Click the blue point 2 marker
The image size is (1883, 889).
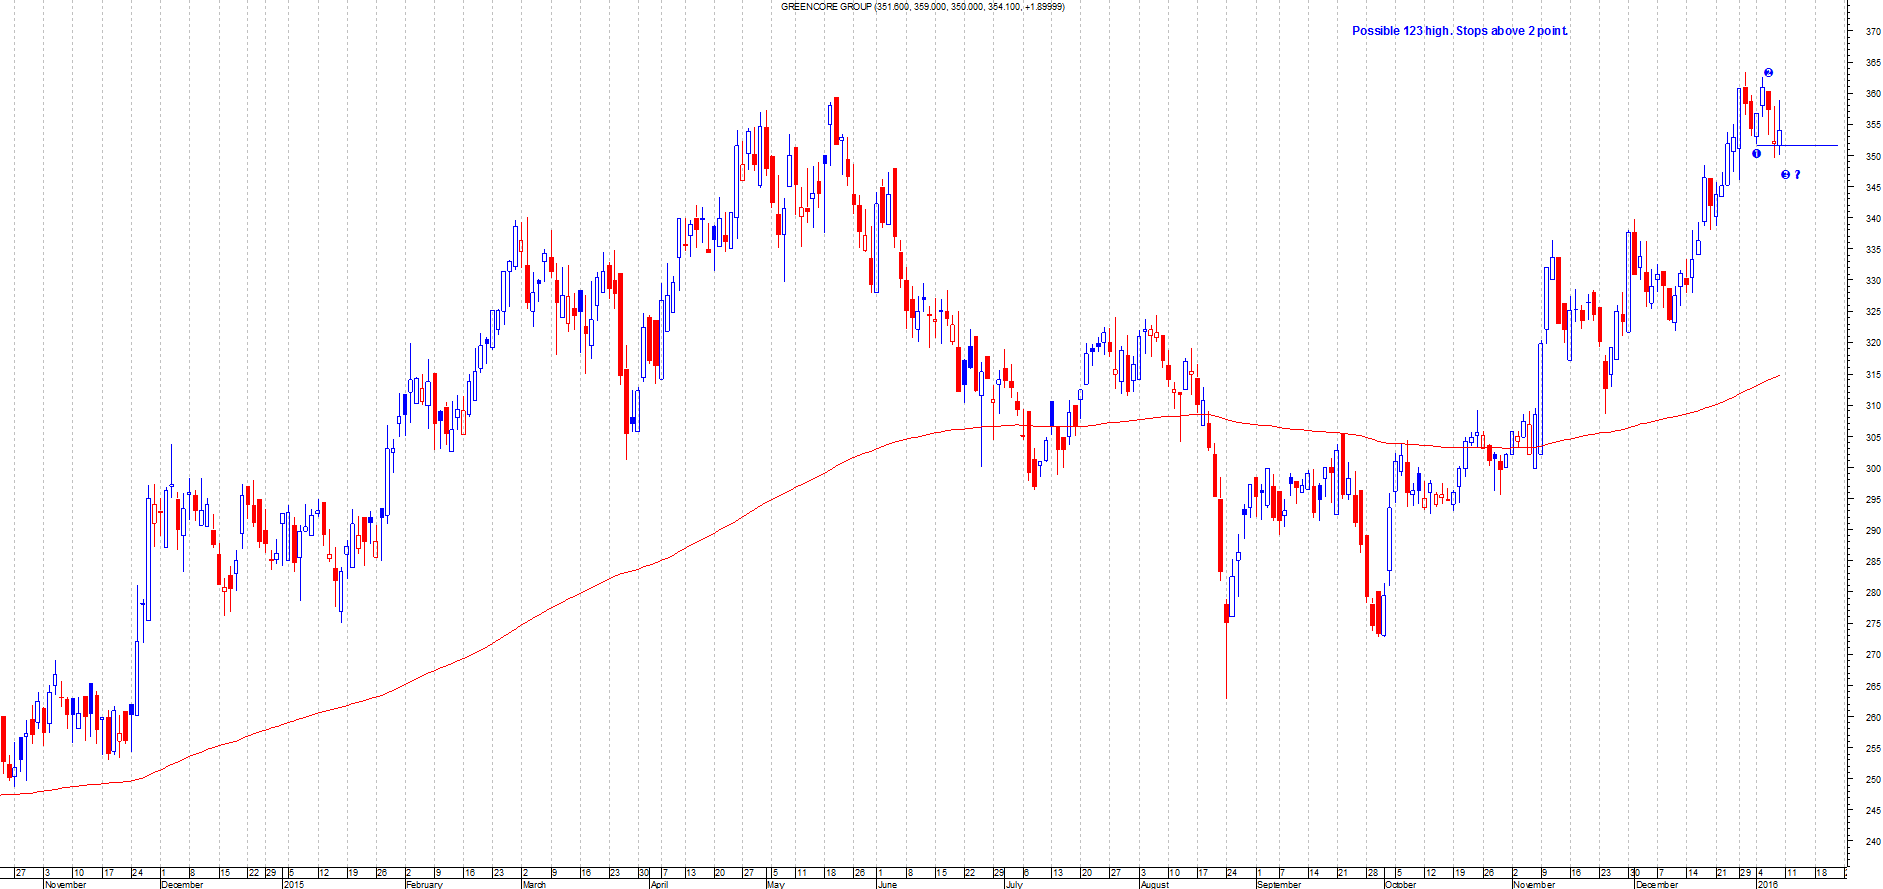pyautogui.click(x=1768, y=73)
